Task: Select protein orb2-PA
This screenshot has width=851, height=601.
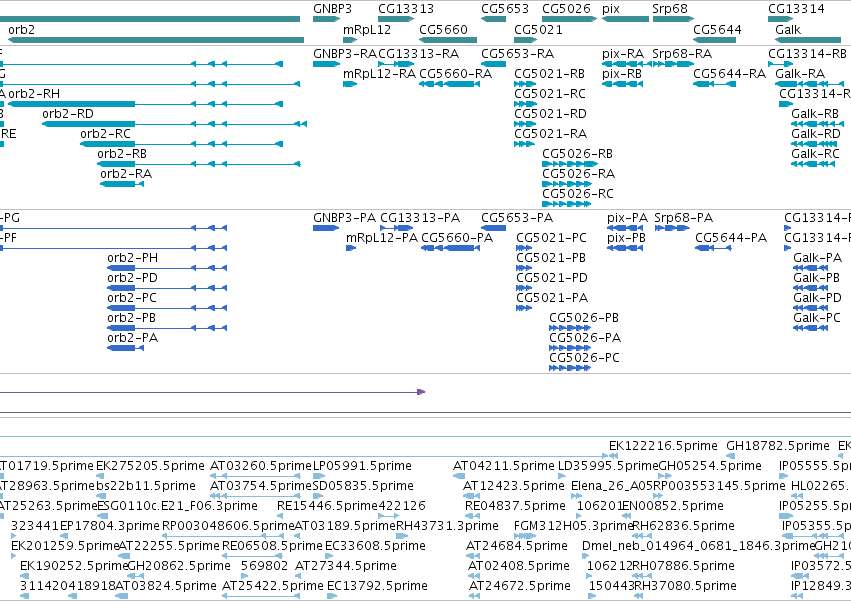Action: click(132, 338)
